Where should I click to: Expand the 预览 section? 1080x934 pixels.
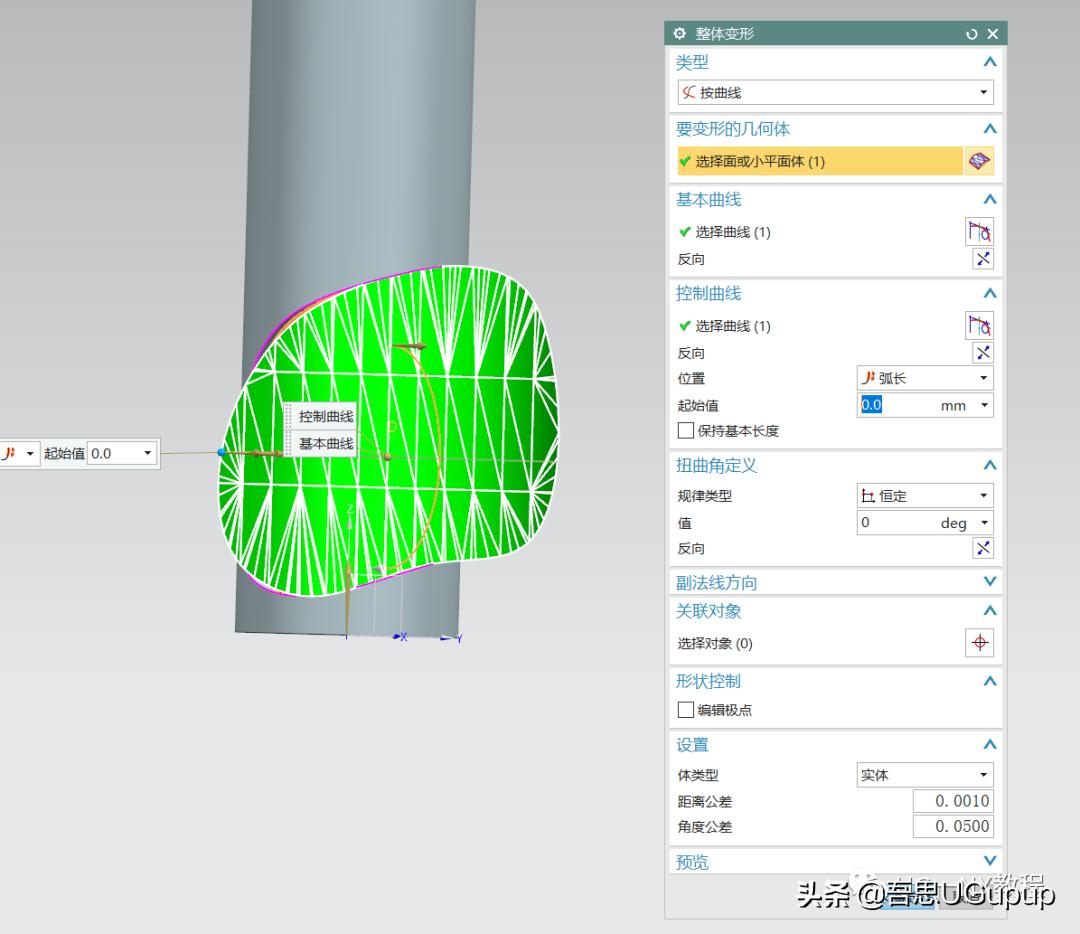tap(989, 861)
